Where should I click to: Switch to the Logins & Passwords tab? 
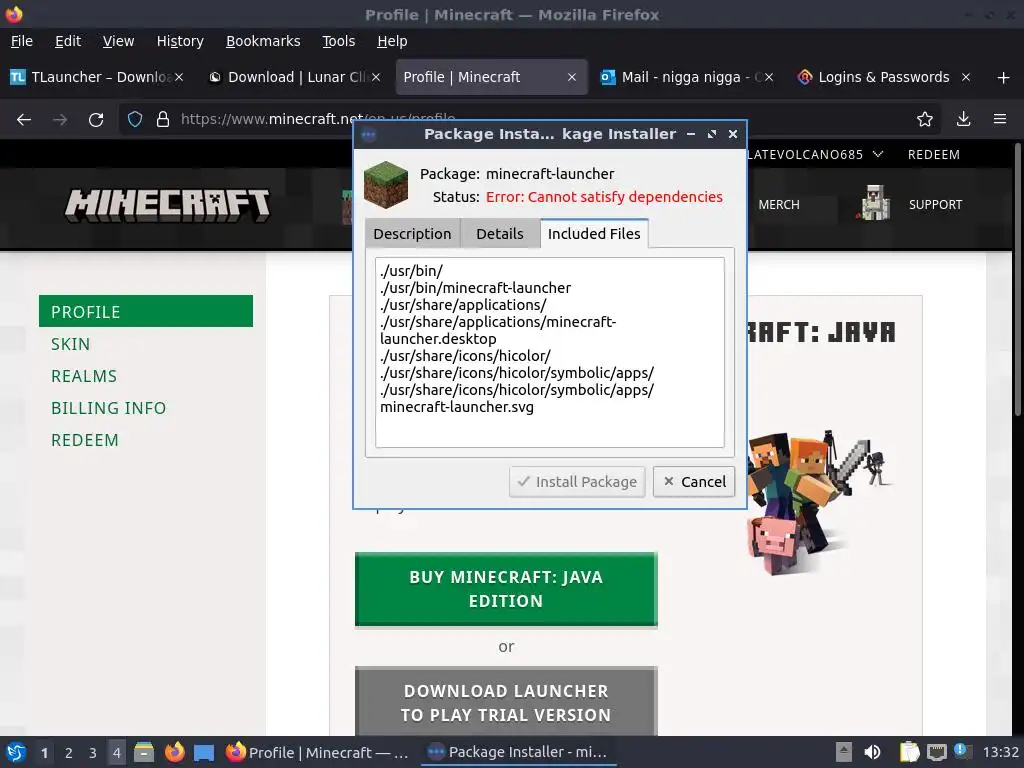pyautogui.click(x=884, y=77)
